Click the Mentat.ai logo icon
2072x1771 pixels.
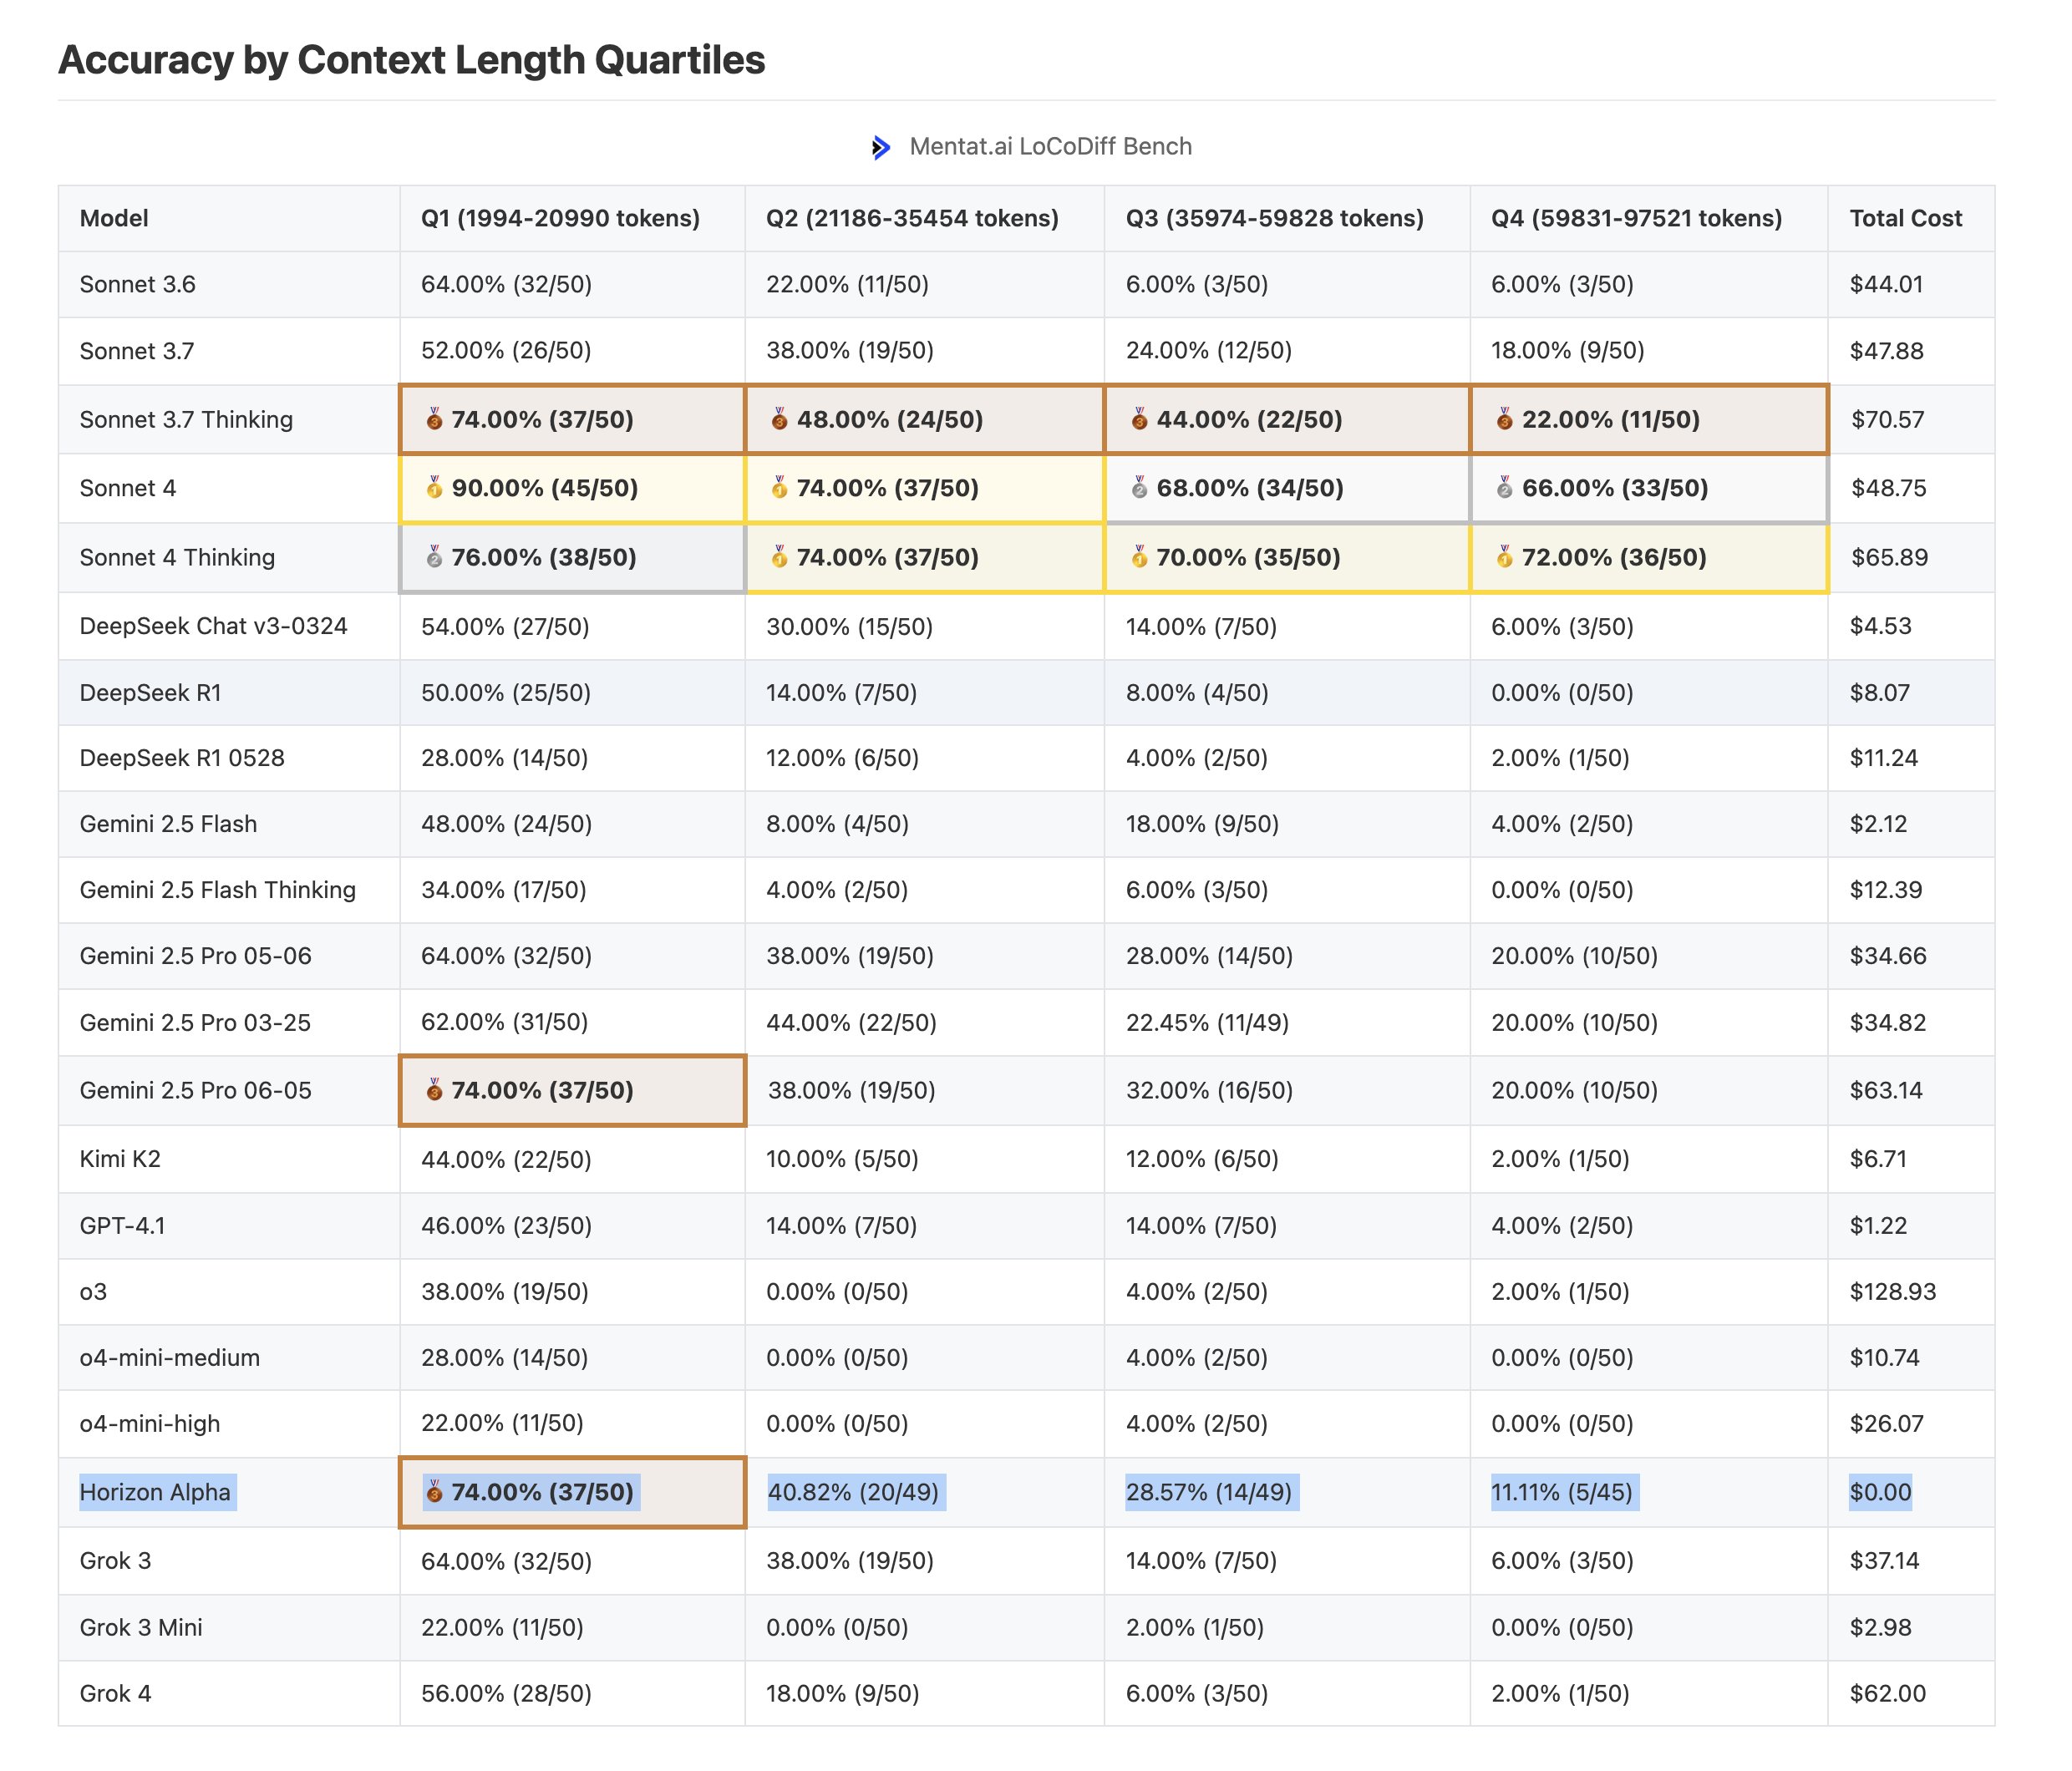(881, 148)
